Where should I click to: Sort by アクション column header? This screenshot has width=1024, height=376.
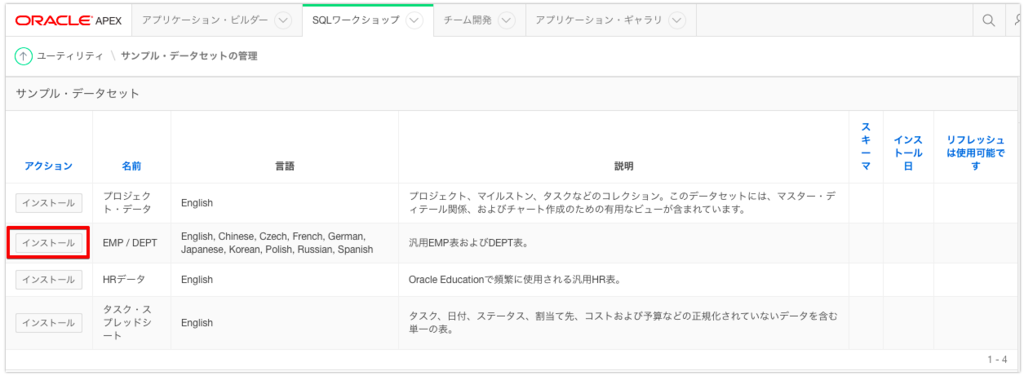click(49, 166)
